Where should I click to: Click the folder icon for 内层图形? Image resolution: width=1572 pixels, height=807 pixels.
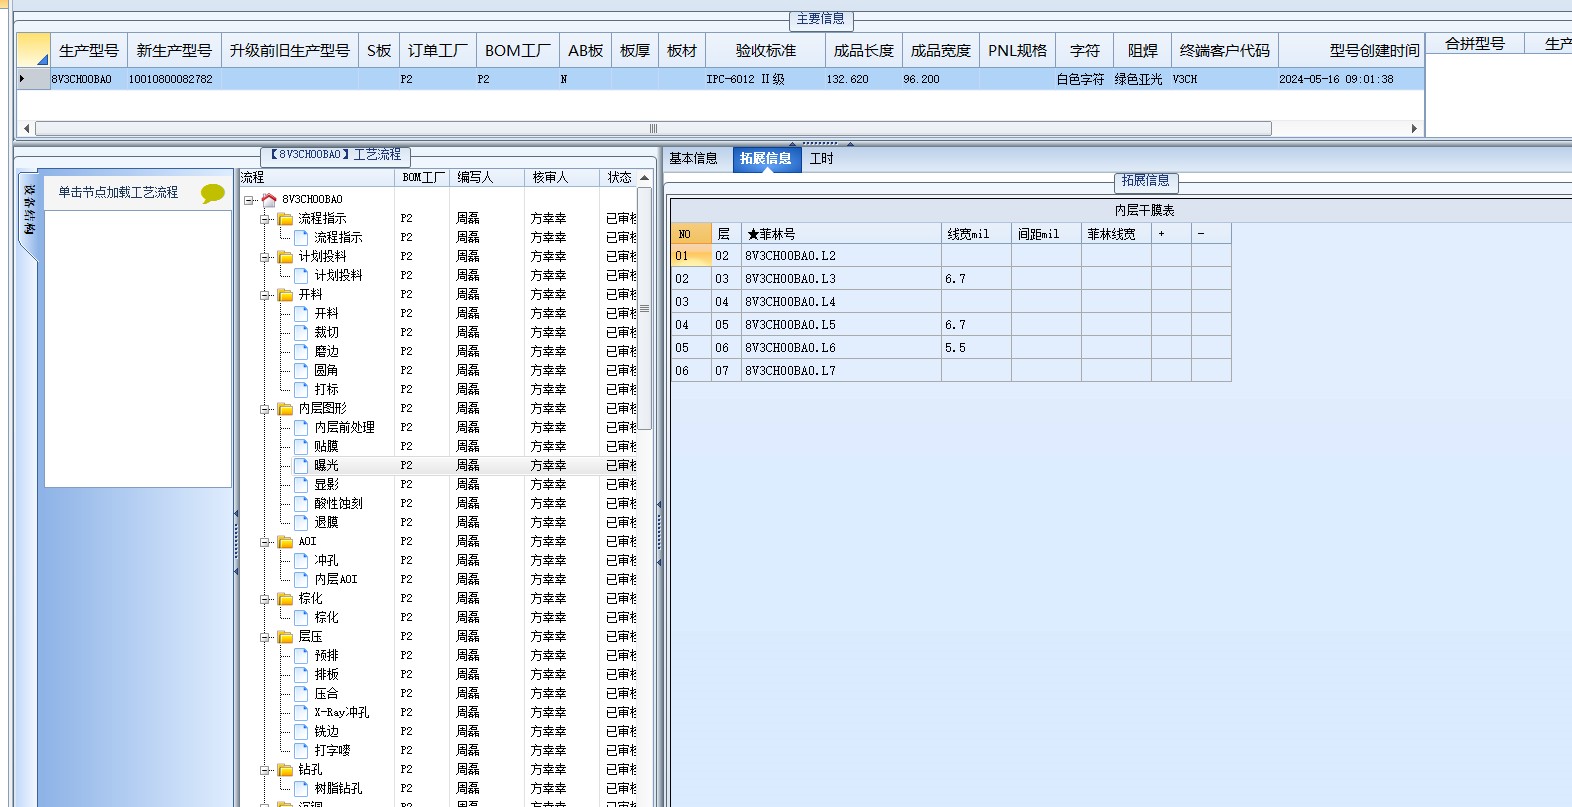(x=285, y=408)
